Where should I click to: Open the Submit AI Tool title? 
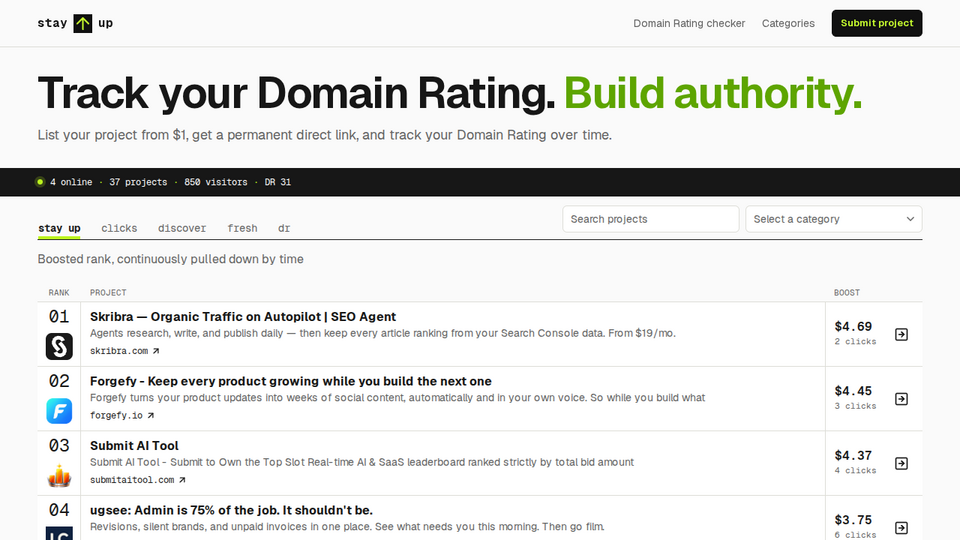click(x=134, y=446)
